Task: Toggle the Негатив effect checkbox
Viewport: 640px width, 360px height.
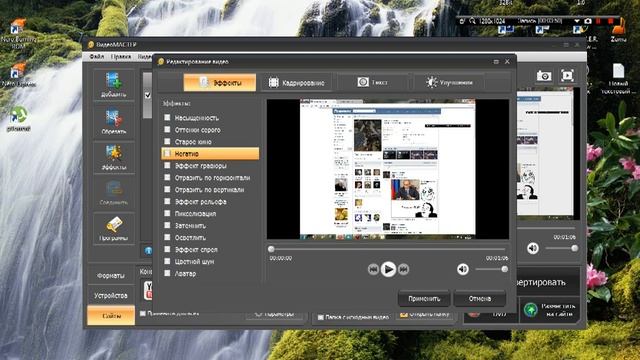Action: (167, 153)
